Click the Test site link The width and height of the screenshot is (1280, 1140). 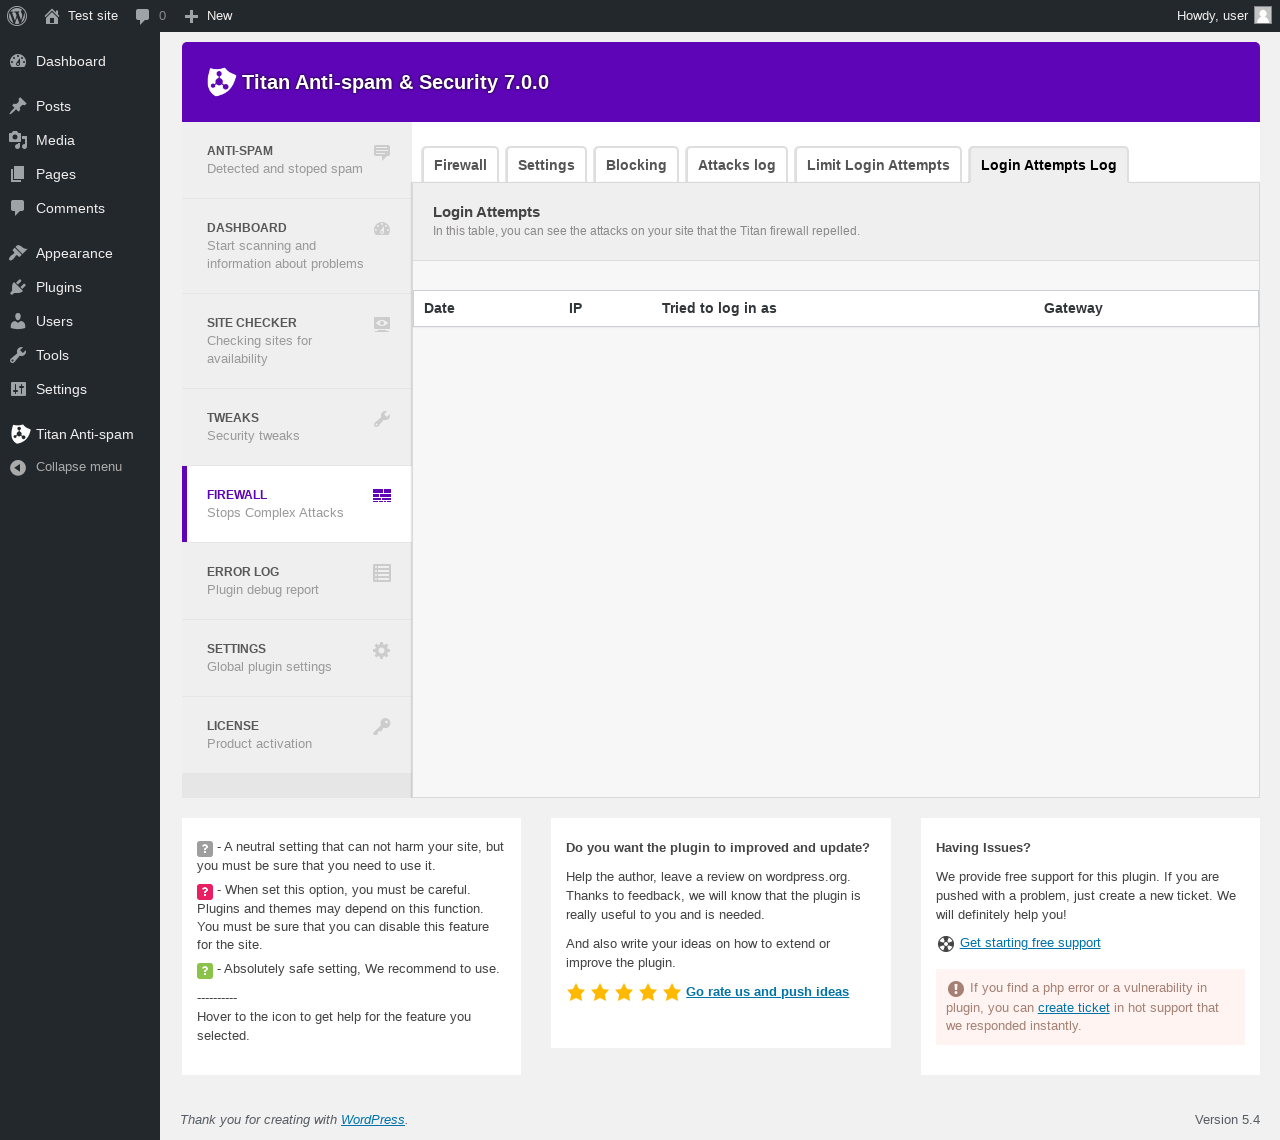coord(93,16)
